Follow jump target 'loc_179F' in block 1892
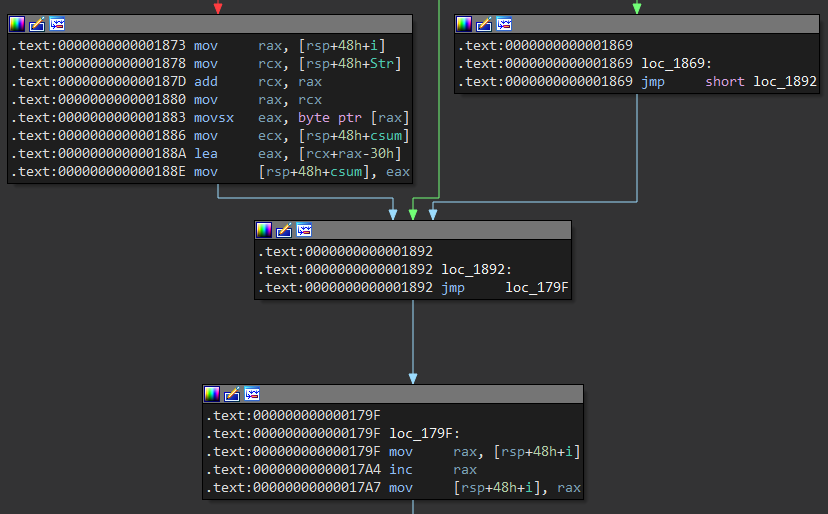828x514 pixels. pos(537,287)
